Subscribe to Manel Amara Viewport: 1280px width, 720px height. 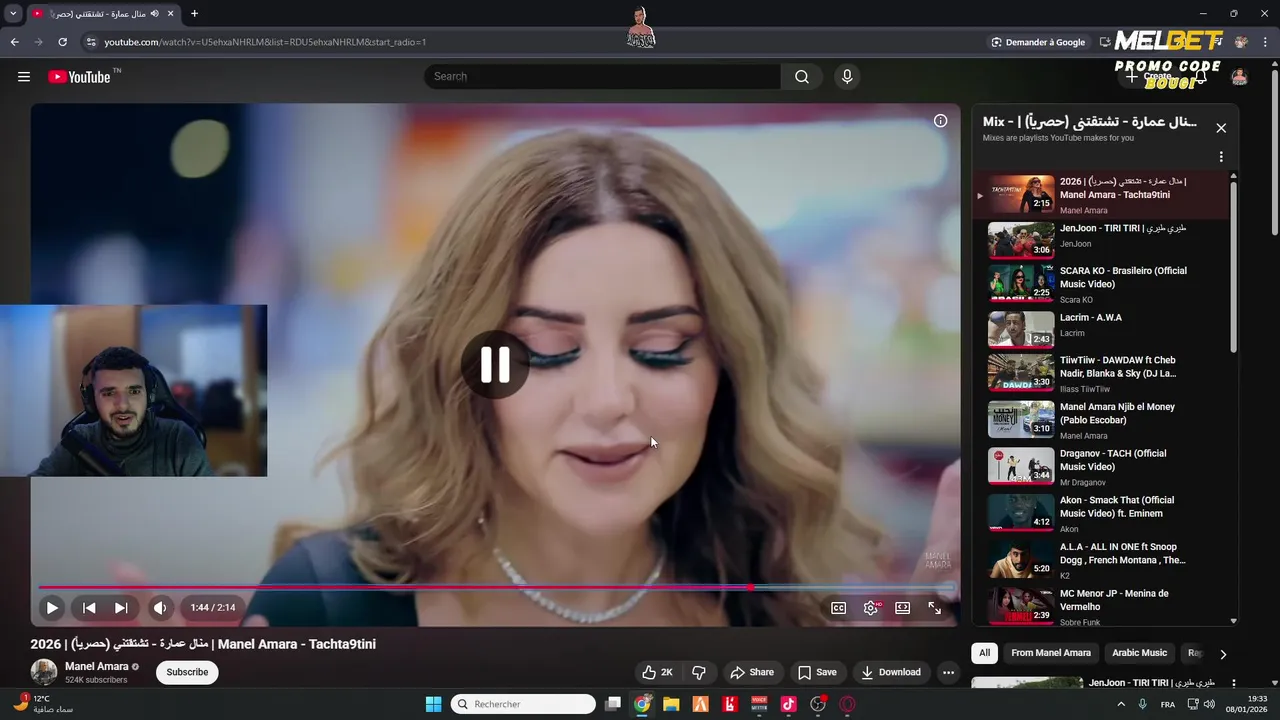[x=187, y=672]
